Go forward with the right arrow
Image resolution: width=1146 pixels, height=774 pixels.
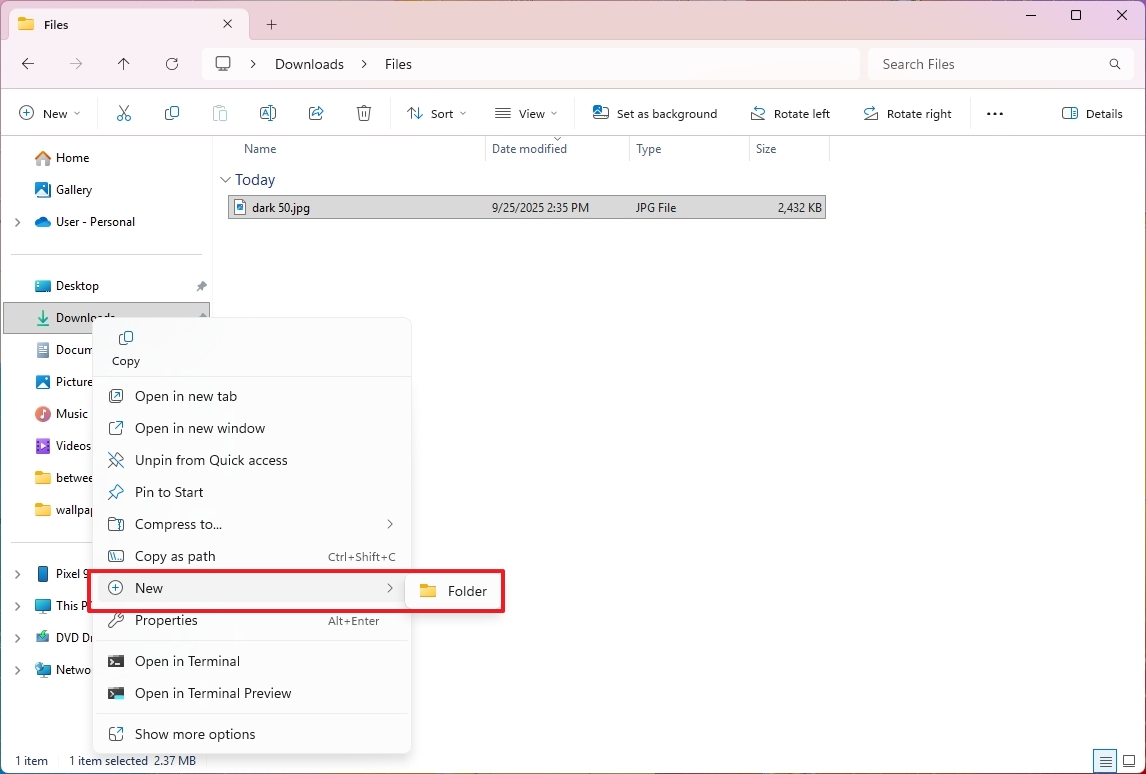tap(76, 64)
